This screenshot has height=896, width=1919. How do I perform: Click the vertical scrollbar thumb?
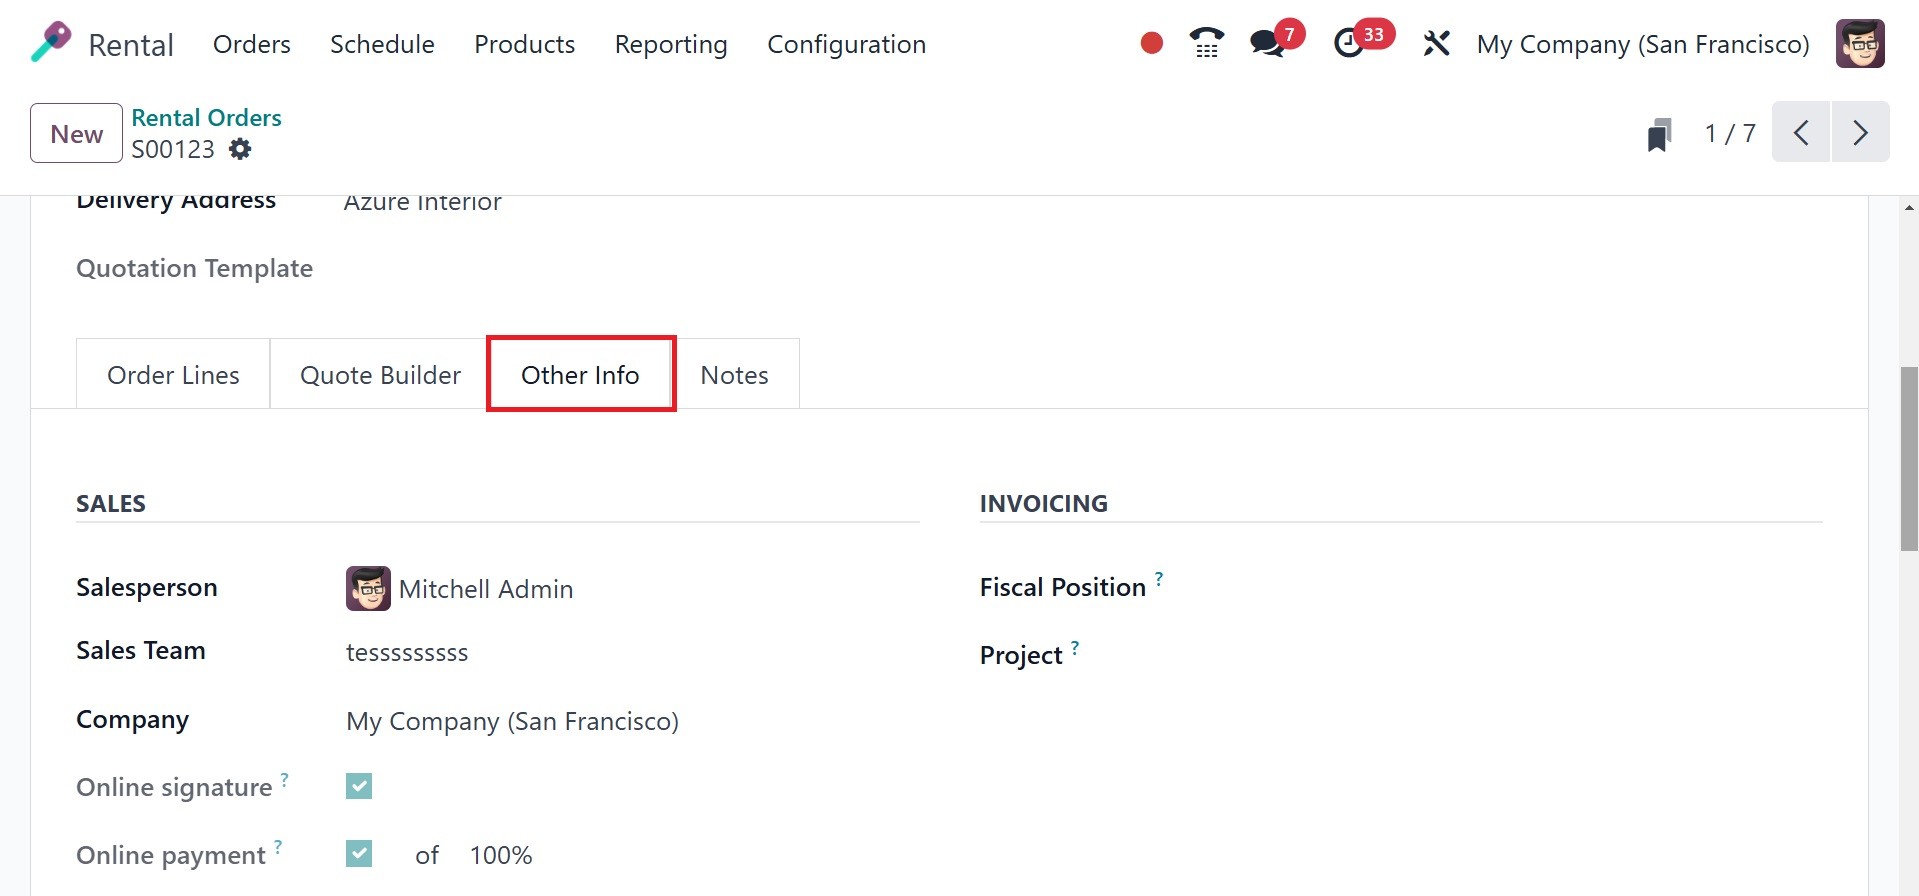tap(1909, 458)
